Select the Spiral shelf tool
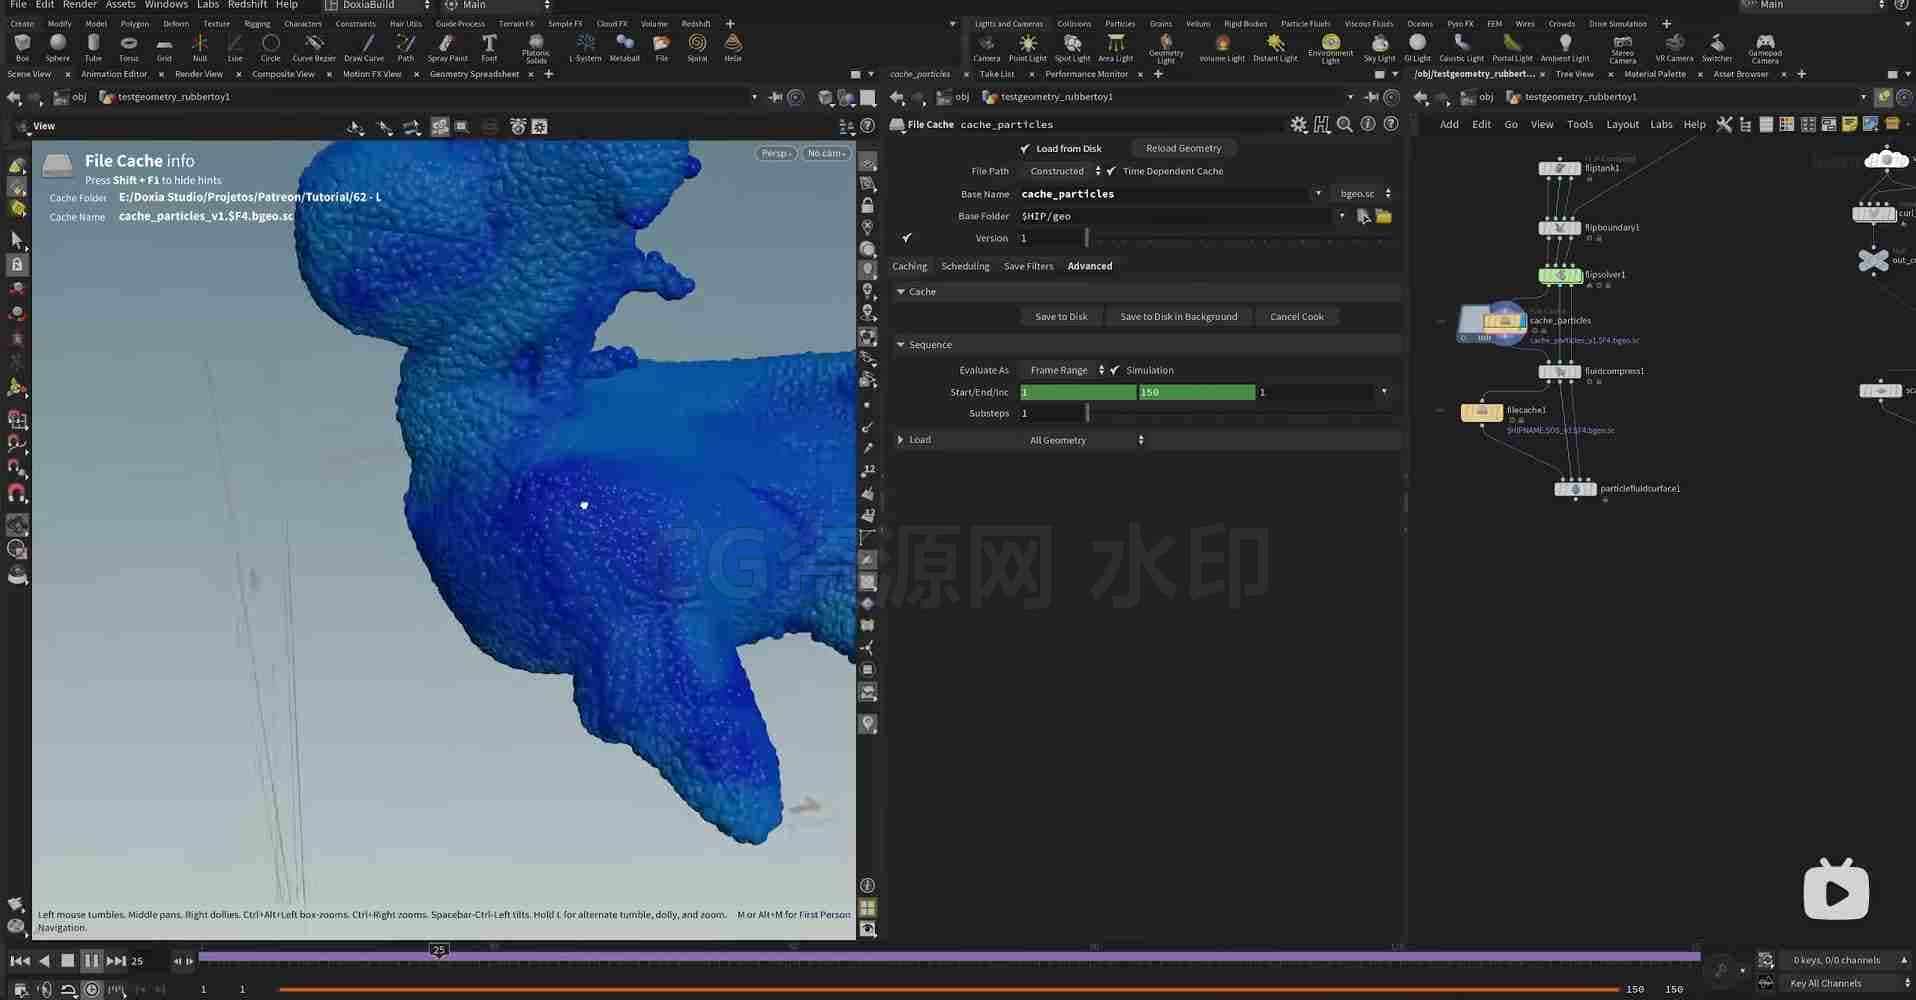 click(x=697, y=47)
